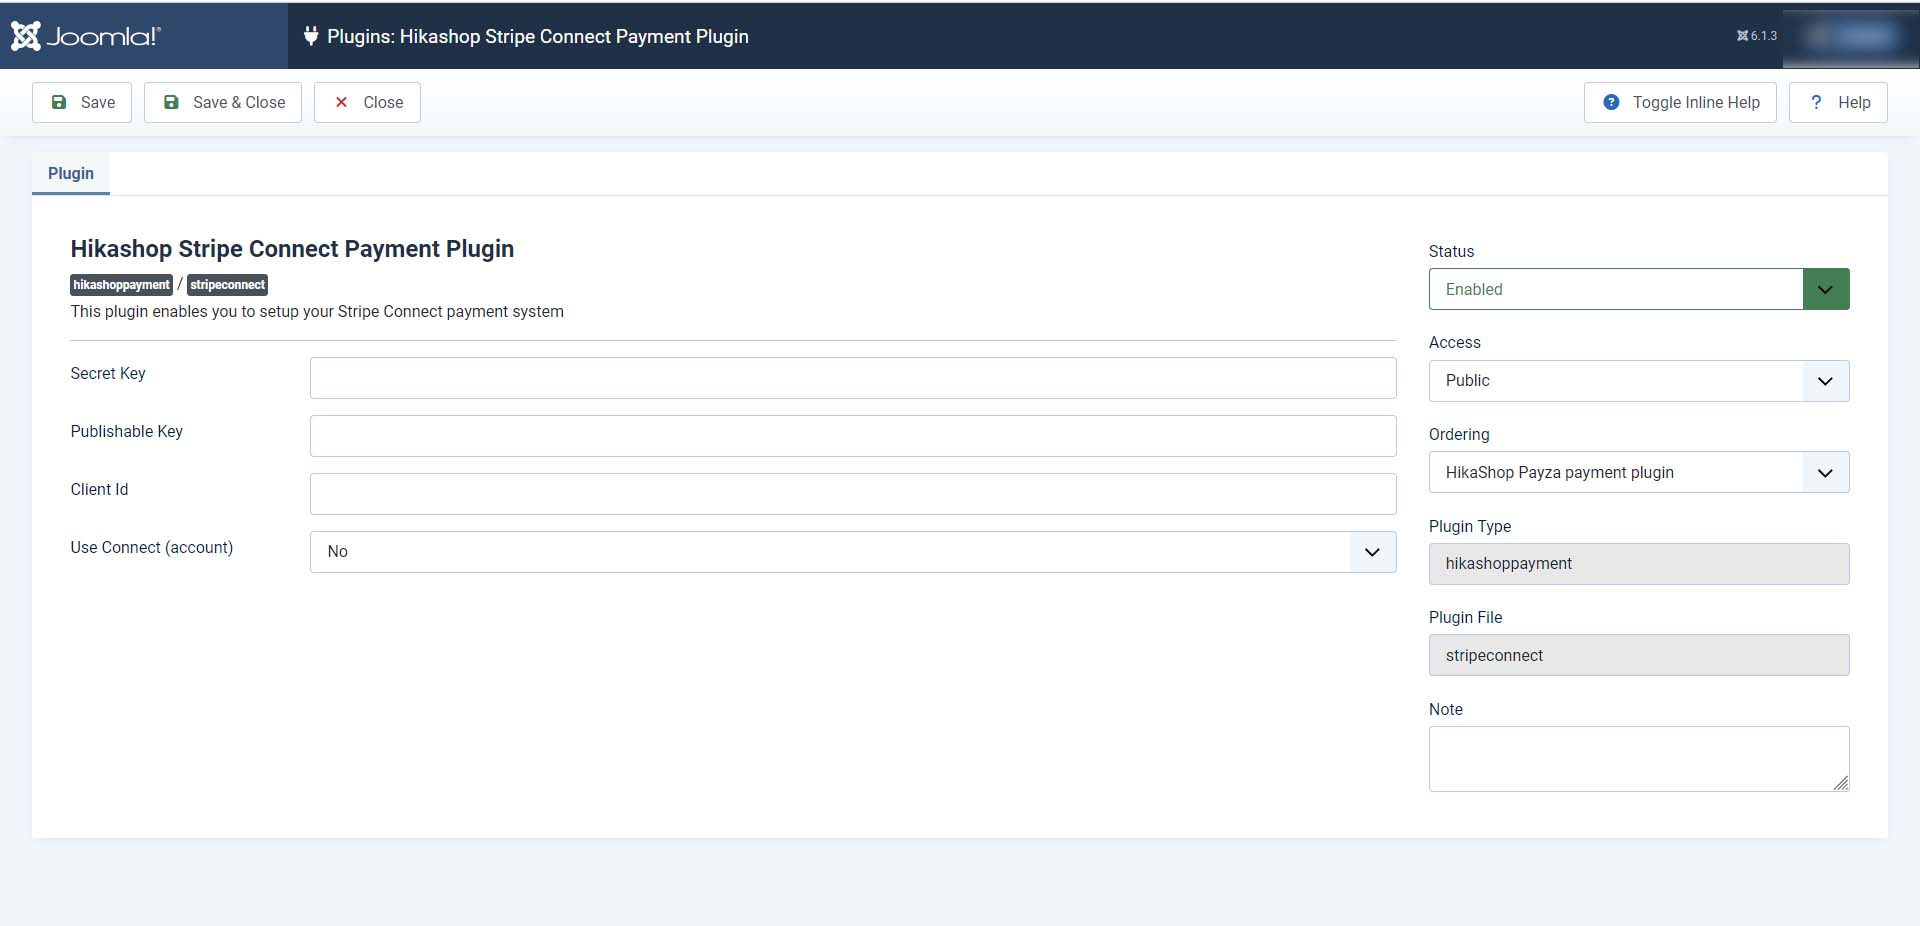1920x926 pixels.
Task: Click Save & Close button
Action: pos(223,102)
